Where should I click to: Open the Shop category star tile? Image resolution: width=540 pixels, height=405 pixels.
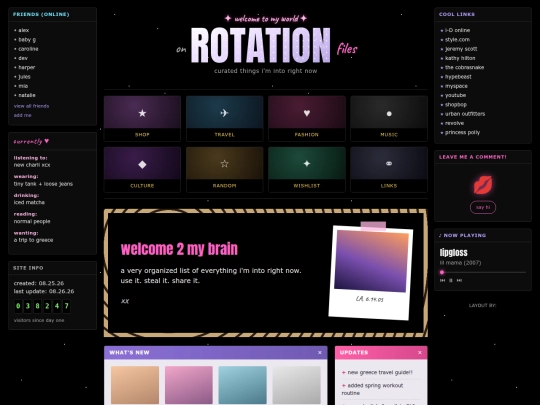142,119
